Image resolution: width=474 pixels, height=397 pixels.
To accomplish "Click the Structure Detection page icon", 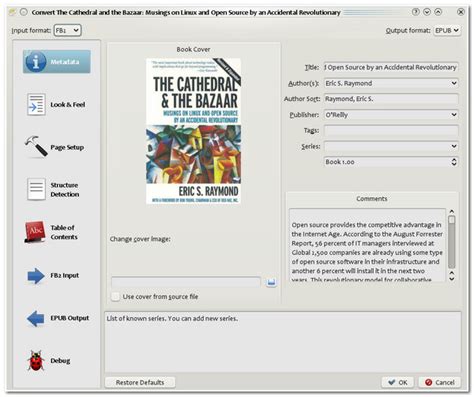I will coord(36,189).
